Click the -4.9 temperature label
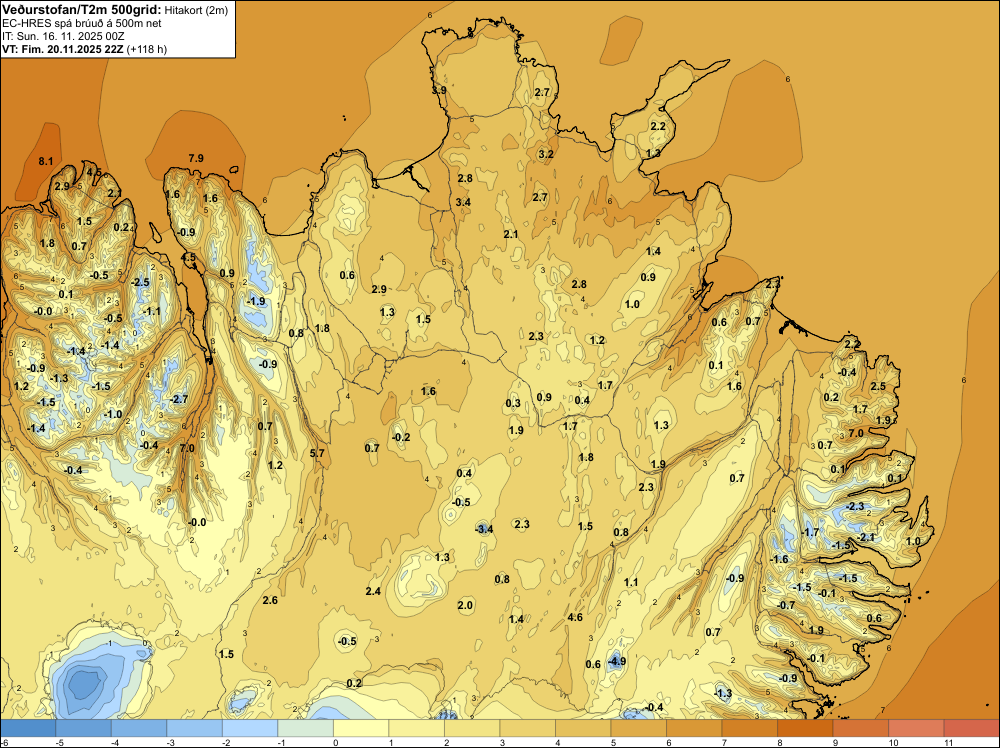 click(x=617, y=661)
